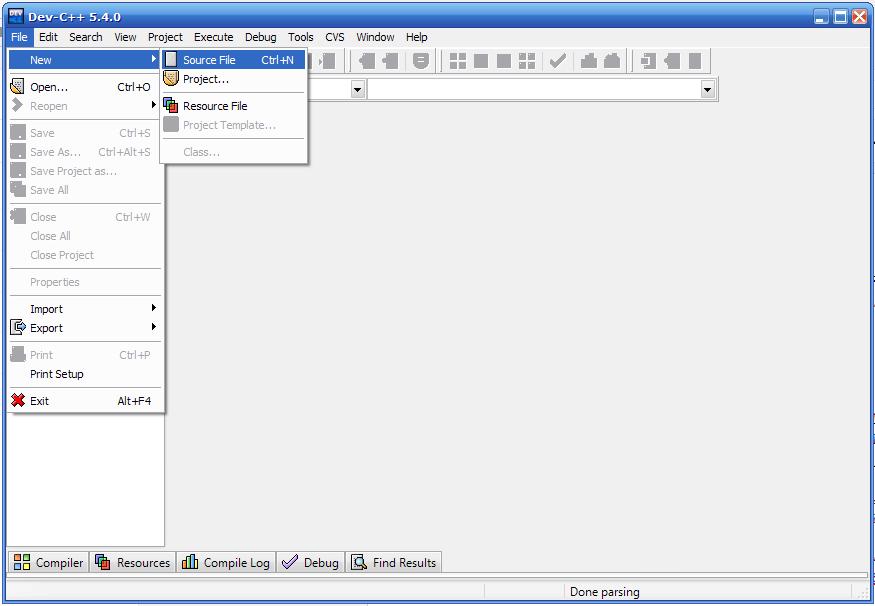Switch to the Resources bottom tab
The width and height of the screenshot is (875, 606).
point(133,562)
